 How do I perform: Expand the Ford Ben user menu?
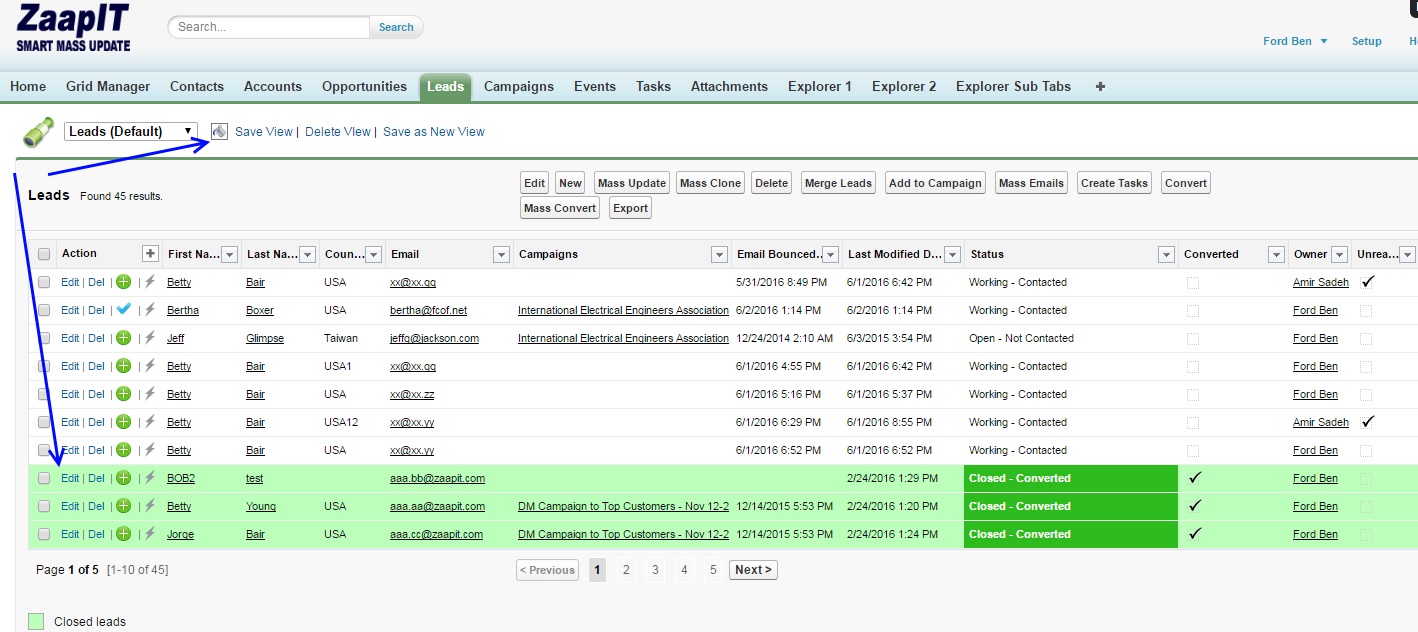1295,41
